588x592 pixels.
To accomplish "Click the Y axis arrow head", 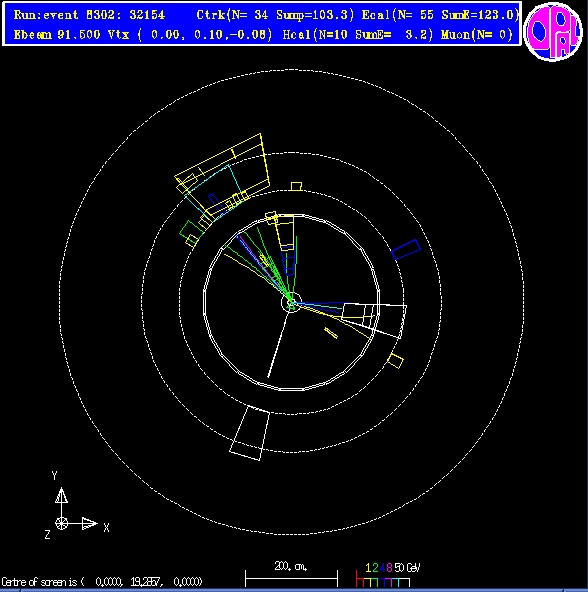I will [62, 495].
